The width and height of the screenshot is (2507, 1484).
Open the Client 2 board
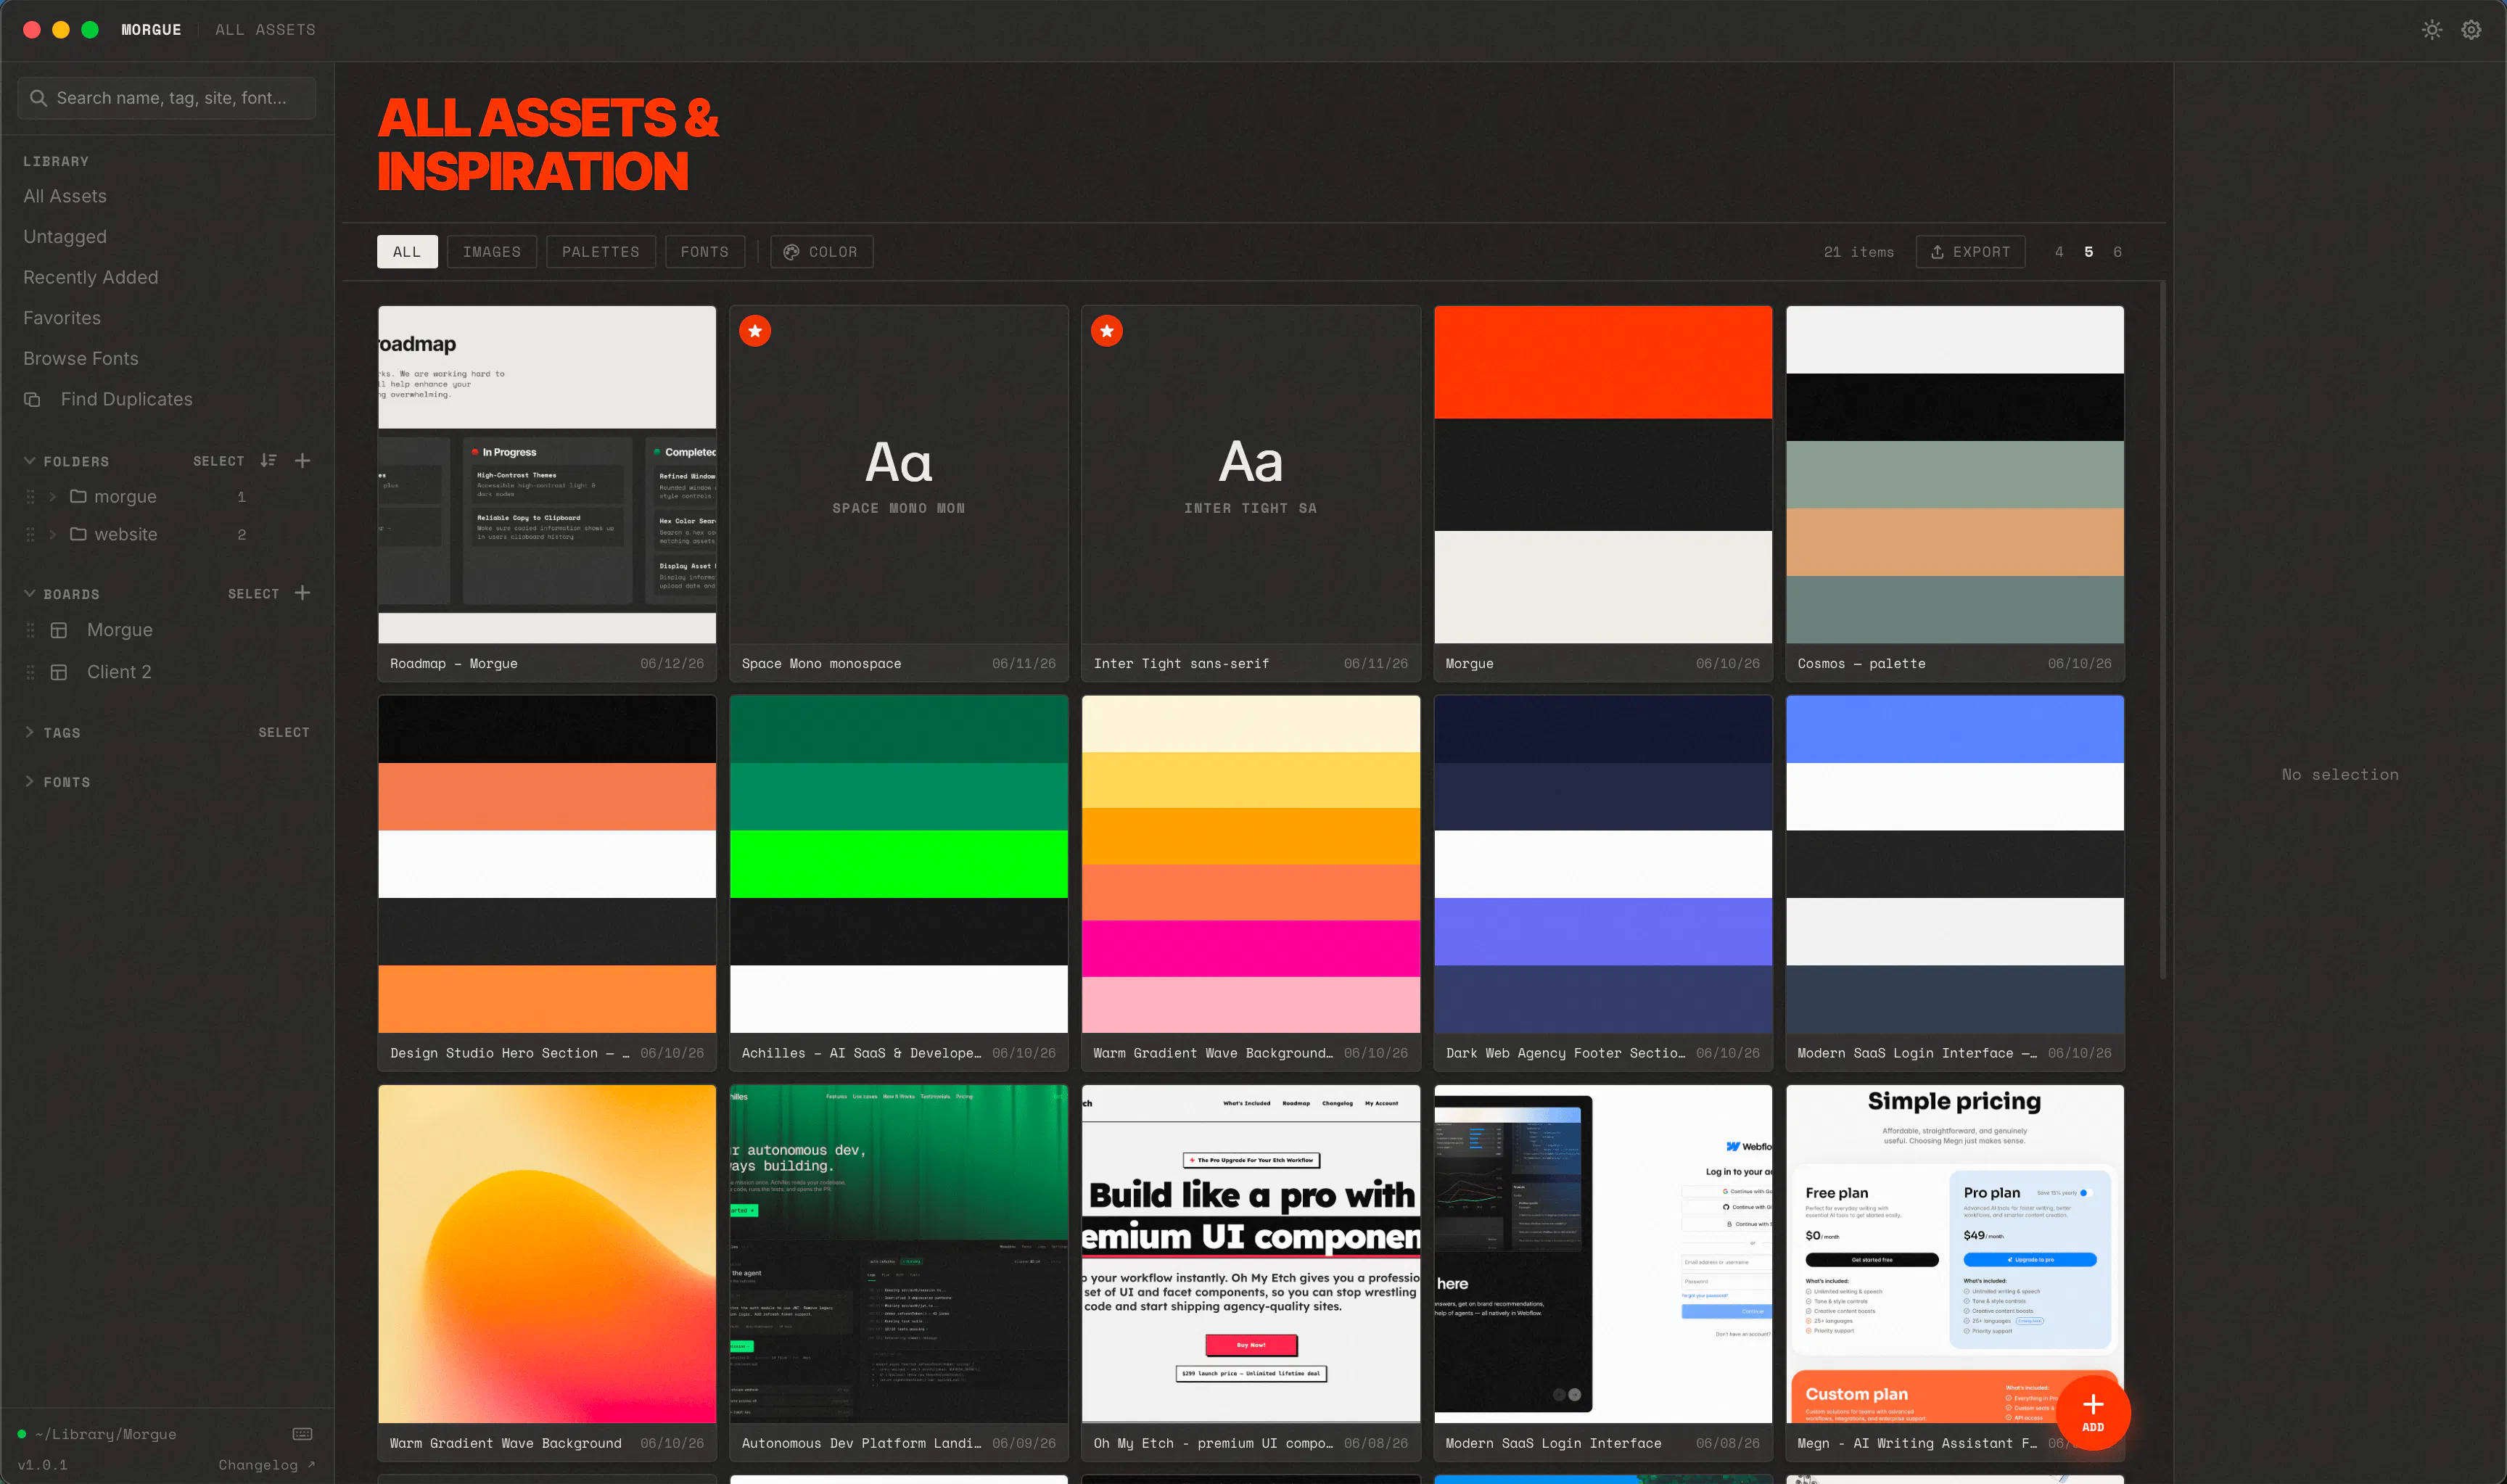(118, 672)
